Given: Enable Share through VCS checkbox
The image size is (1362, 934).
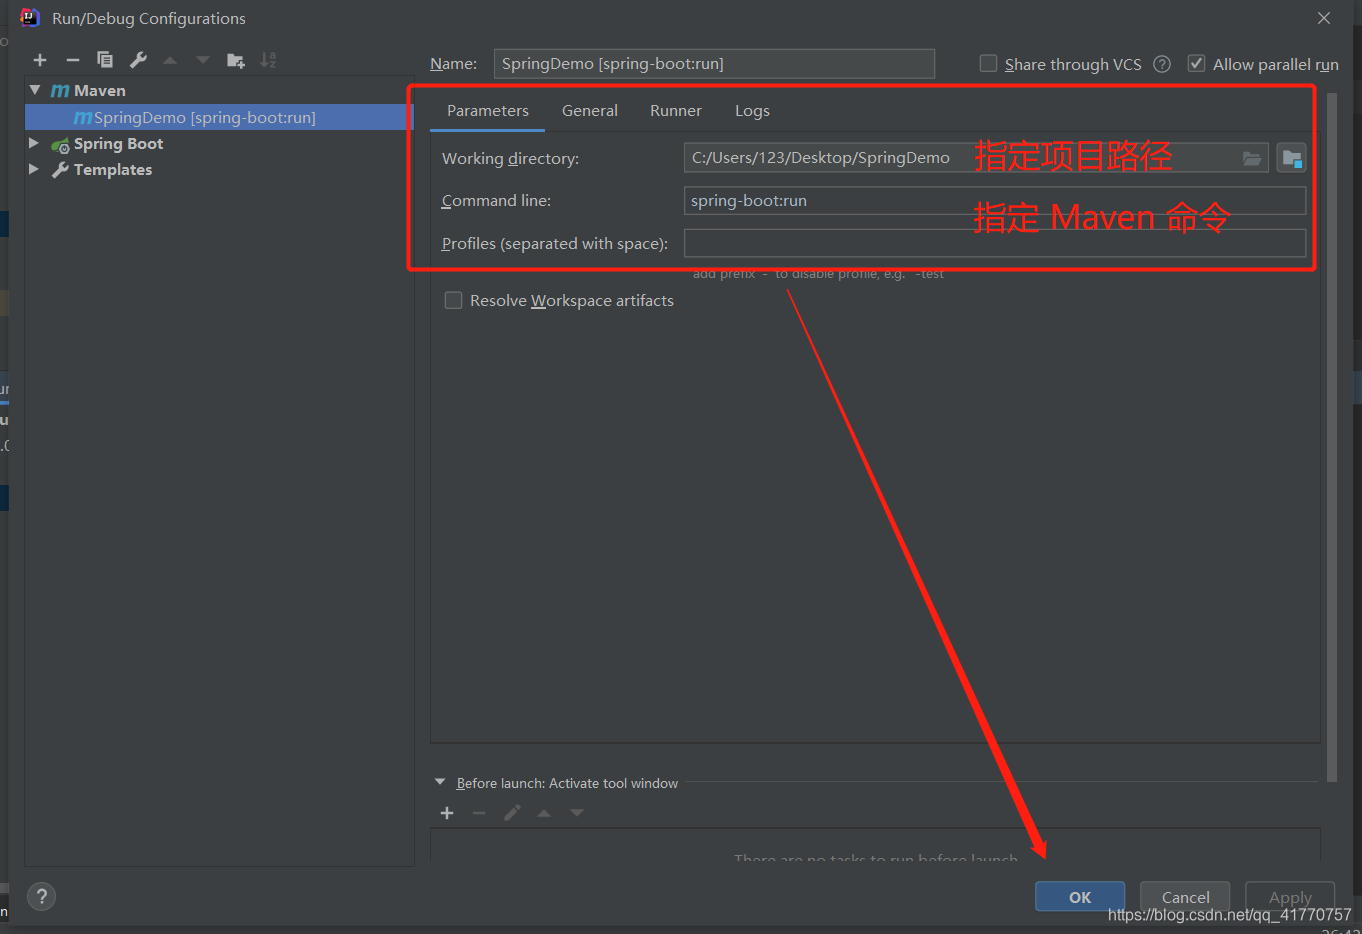Looking at the screenshot, I should [988, 63].
